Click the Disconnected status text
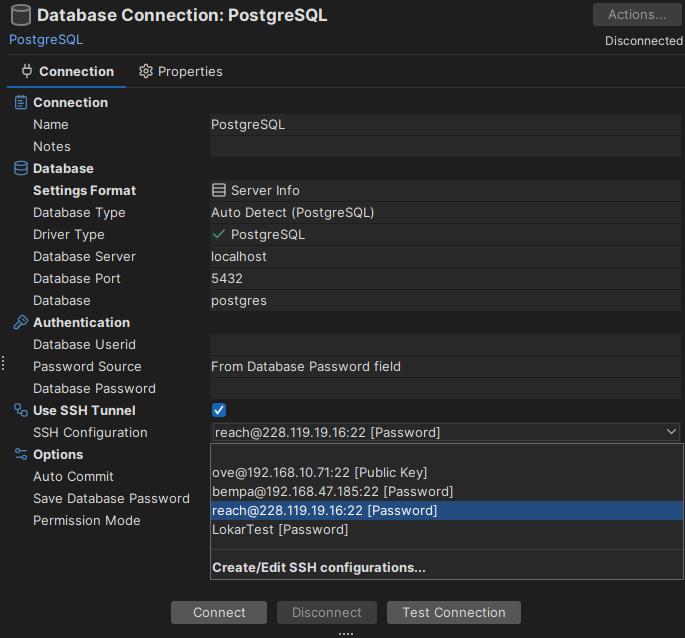This screenshot has height=638, width=685. 643,41
